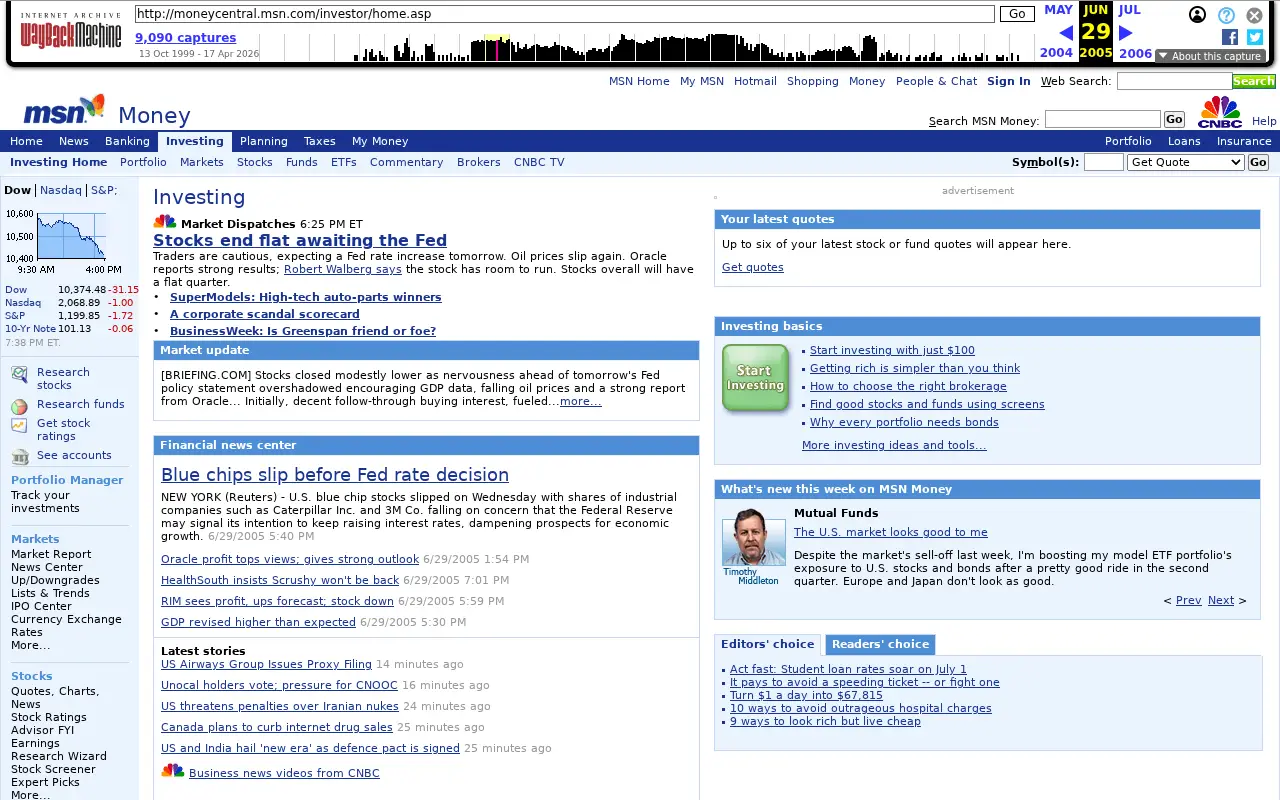Open the 9,090 captures link

coord(186,38)
